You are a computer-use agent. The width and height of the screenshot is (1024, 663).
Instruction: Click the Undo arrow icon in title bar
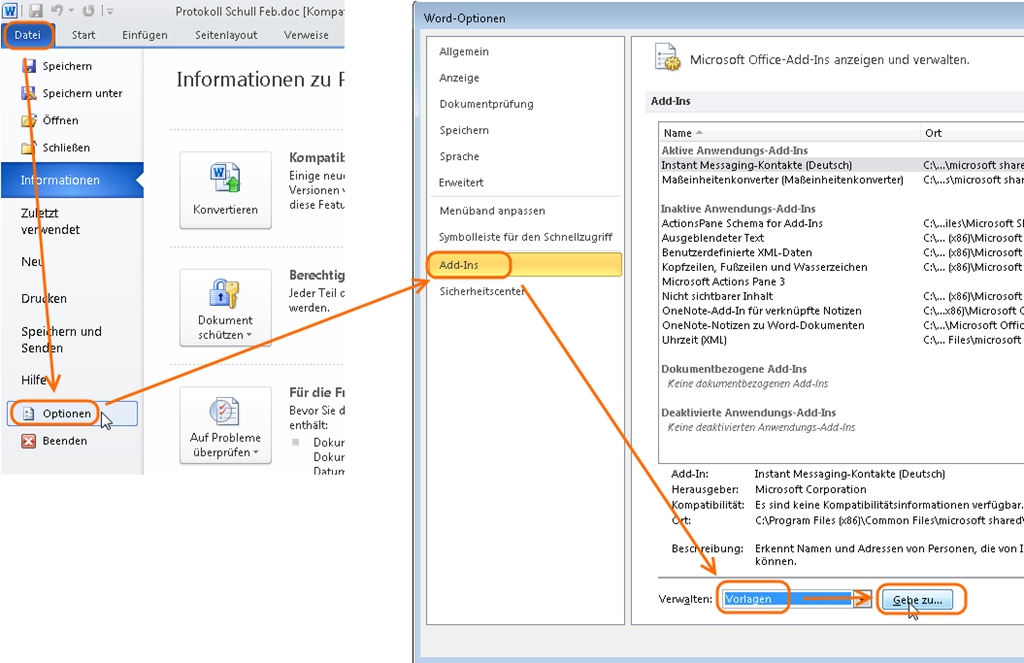point(59,11)
